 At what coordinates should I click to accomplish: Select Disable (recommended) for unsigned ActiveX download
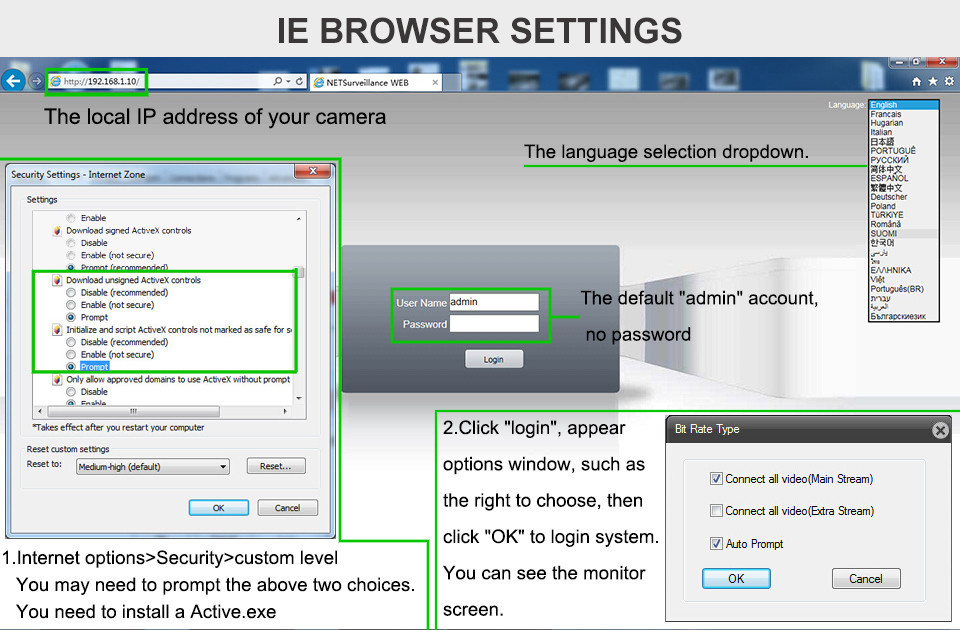[x=70, y=293]
